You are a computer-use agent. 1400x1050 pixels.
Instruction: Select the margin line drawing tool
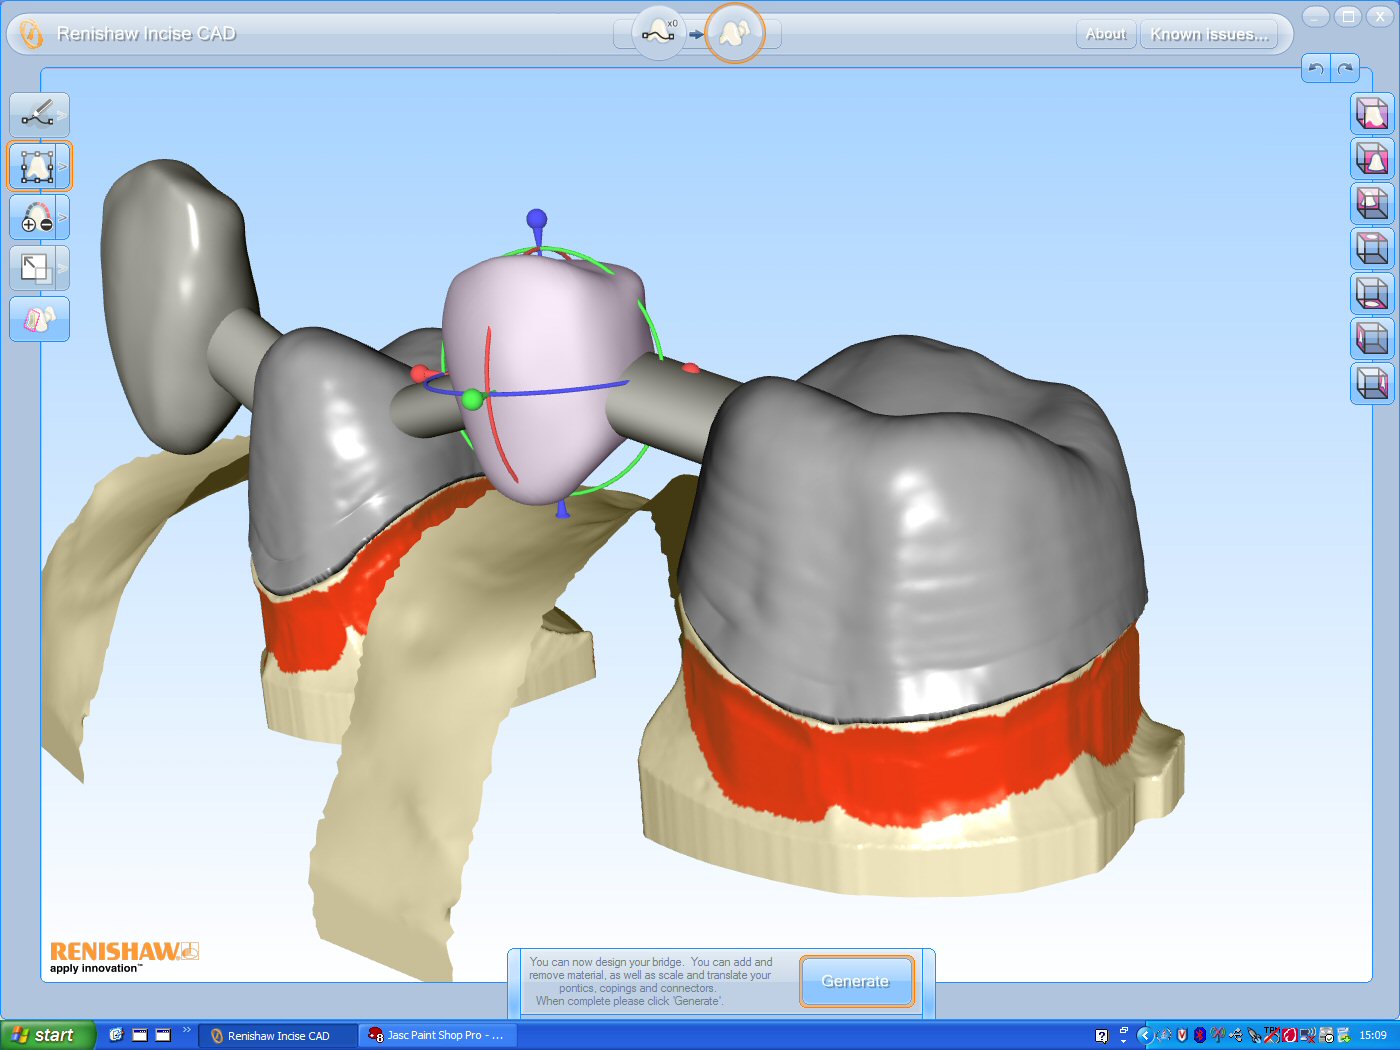pos(37,115)
